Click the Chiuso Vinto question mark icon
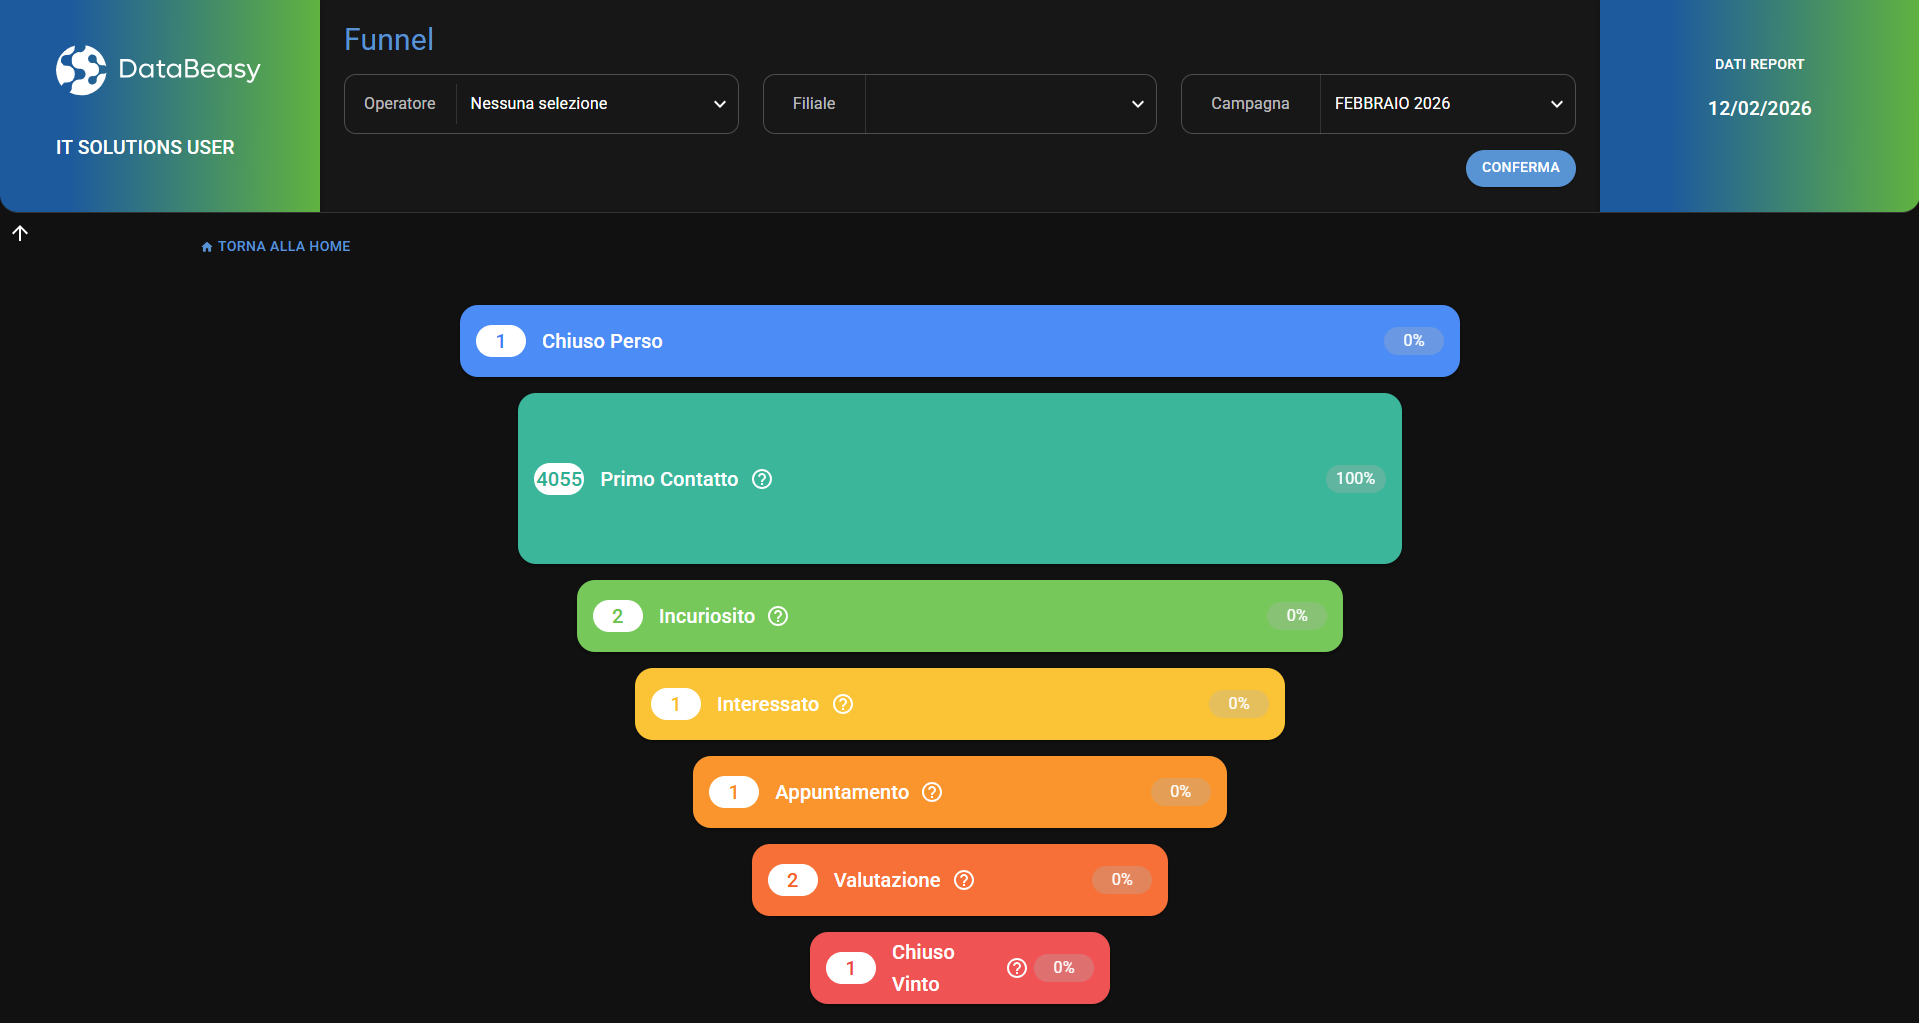Viewport: 1919px width, 1023px height. point(1016,968)
